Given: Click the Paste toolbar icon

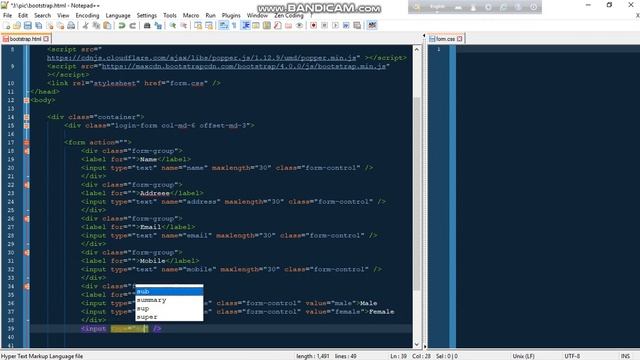Looking at the screenshot, I should pyautogui.click(x=107, y=25).
